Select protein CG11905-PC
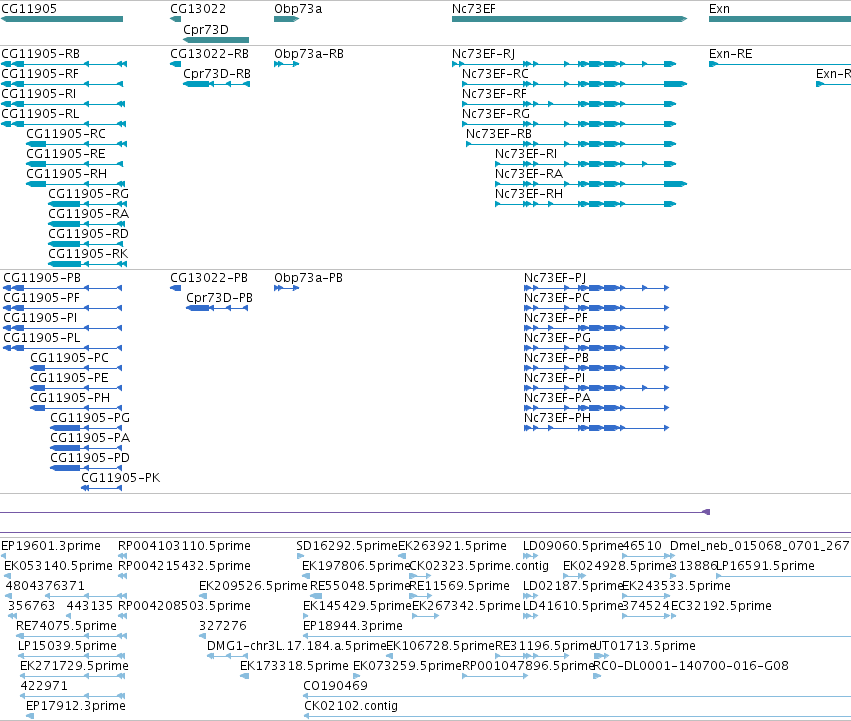Screen dimensions: 851x721 click(76, 368)
